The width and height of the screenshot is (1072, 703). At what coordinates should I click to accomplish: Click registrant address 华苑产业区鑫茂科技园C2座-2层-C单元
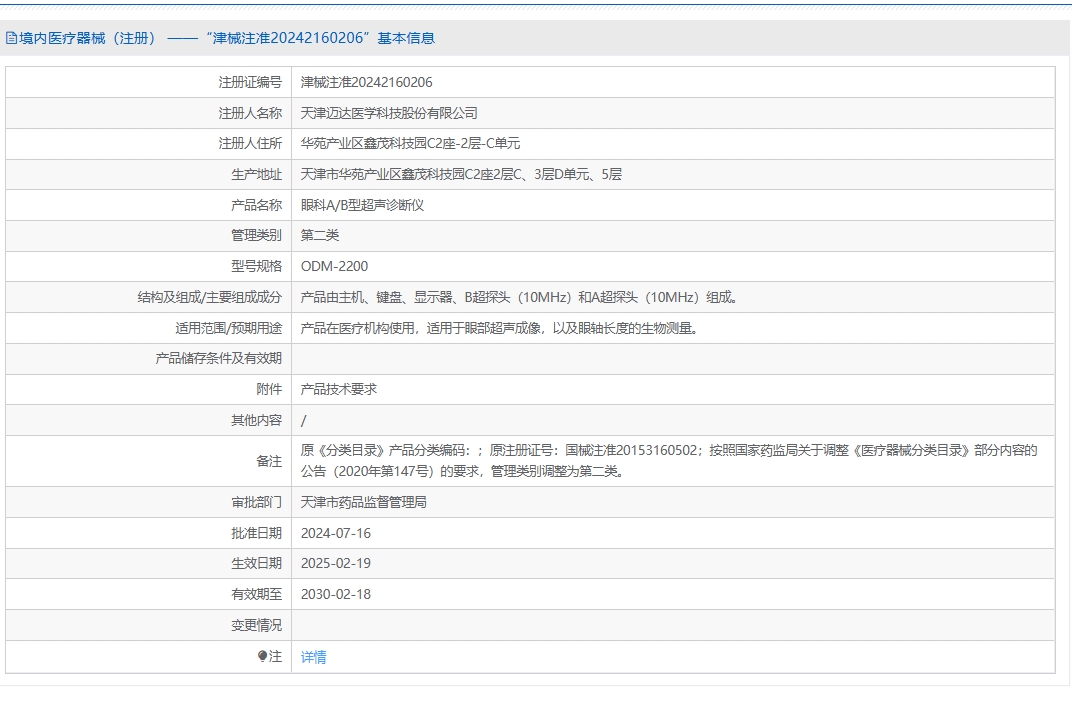point(410,144)
